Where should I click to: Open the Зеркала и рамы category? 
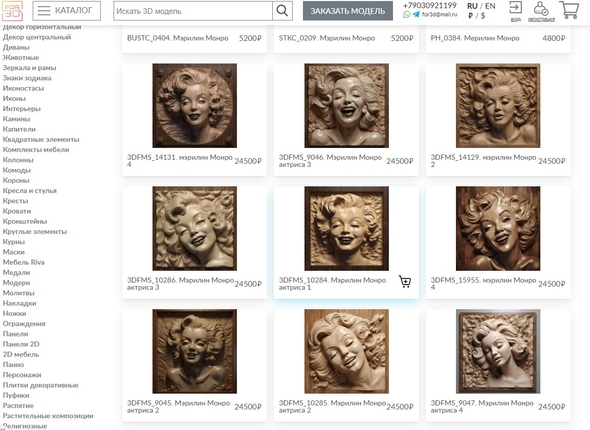coord(29,68)
